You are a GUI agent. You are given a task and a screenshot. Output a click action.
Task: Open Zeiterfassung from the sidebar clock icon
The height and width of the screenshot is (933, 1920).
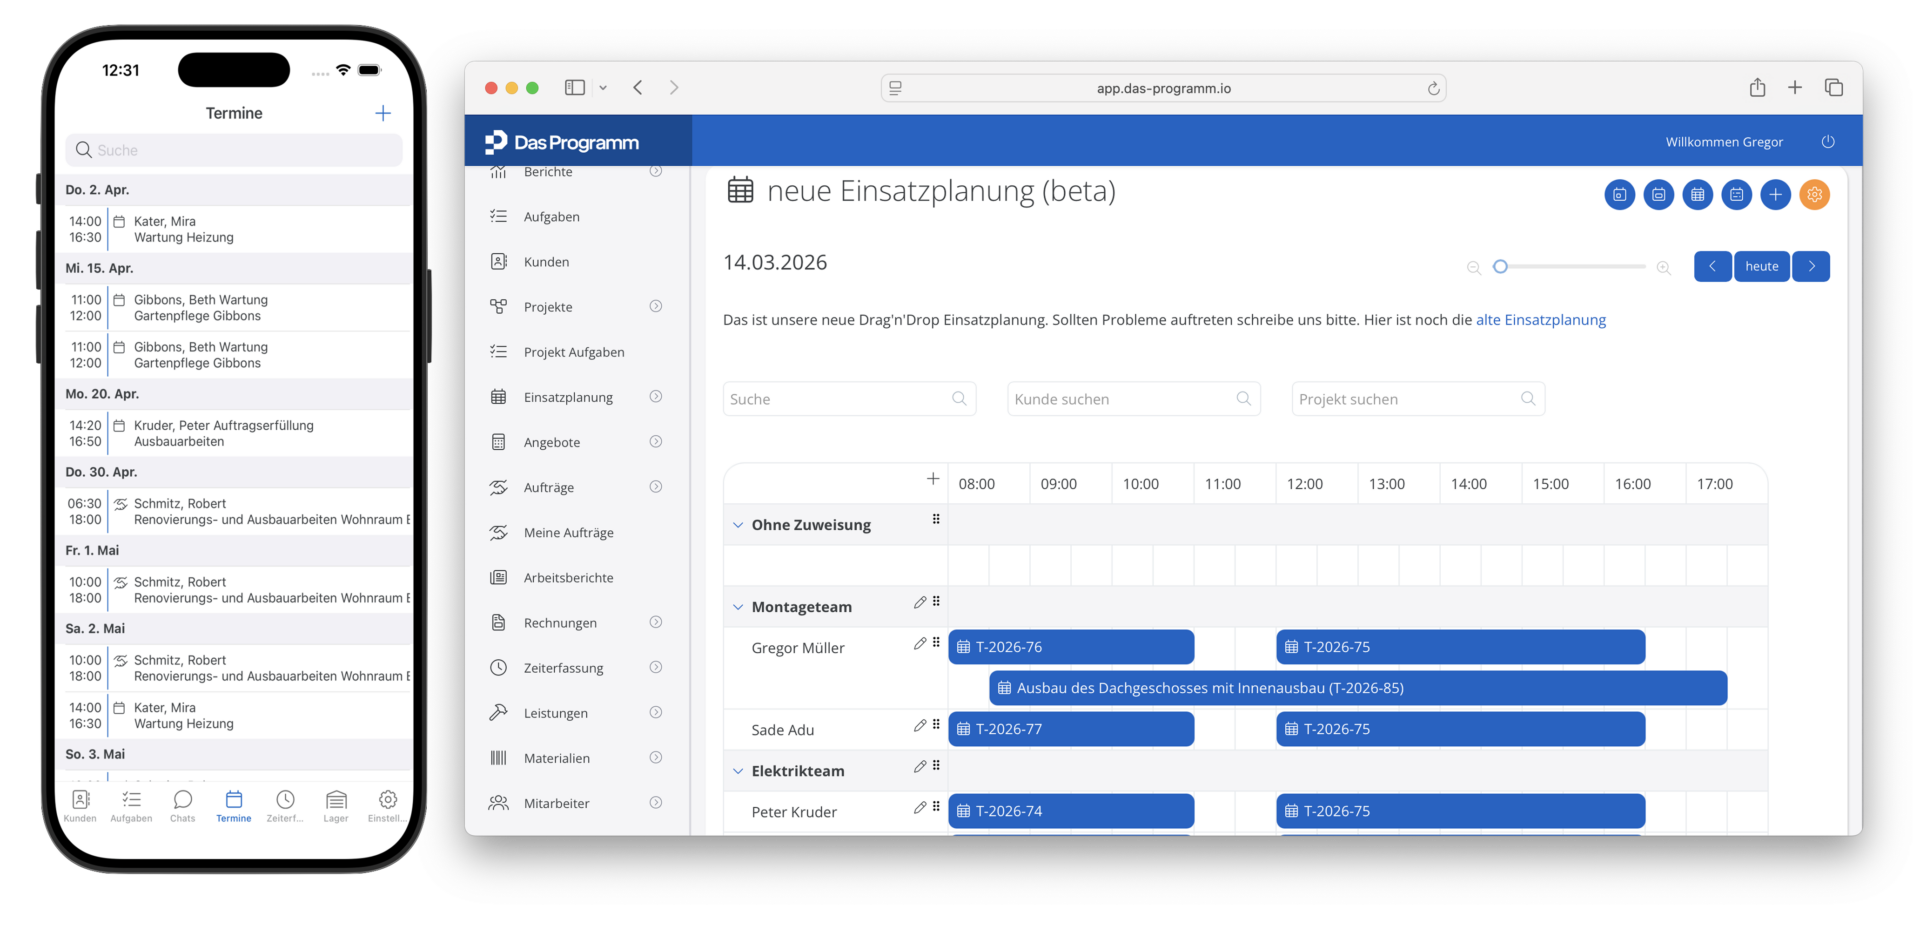[499, 667]
